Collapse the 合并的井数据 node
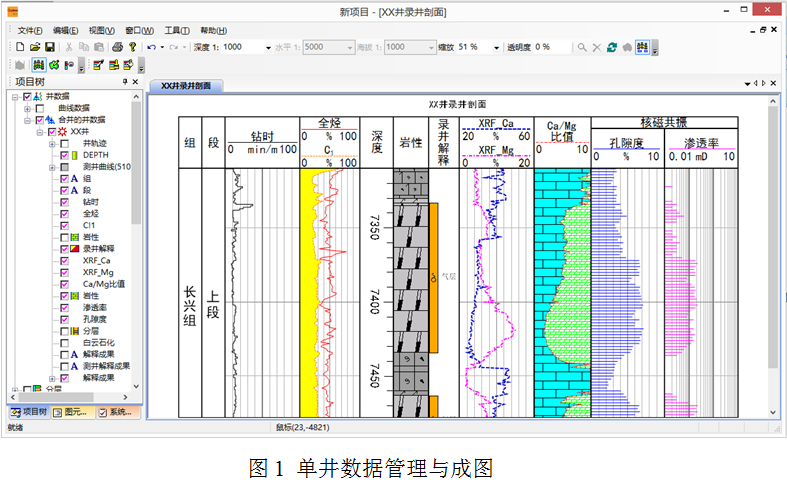 coord(27,120)
